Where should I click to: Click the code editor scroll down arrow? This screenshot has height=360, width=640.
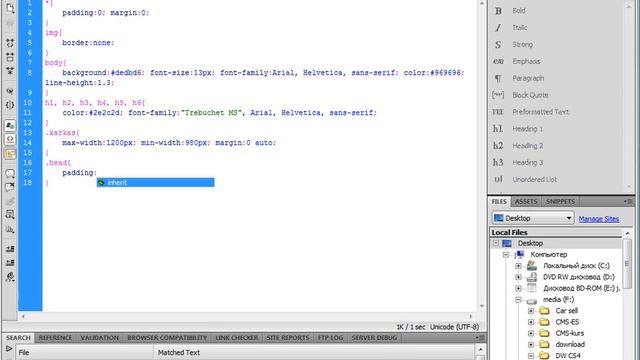pyautogui.click(x=482, y=306)
